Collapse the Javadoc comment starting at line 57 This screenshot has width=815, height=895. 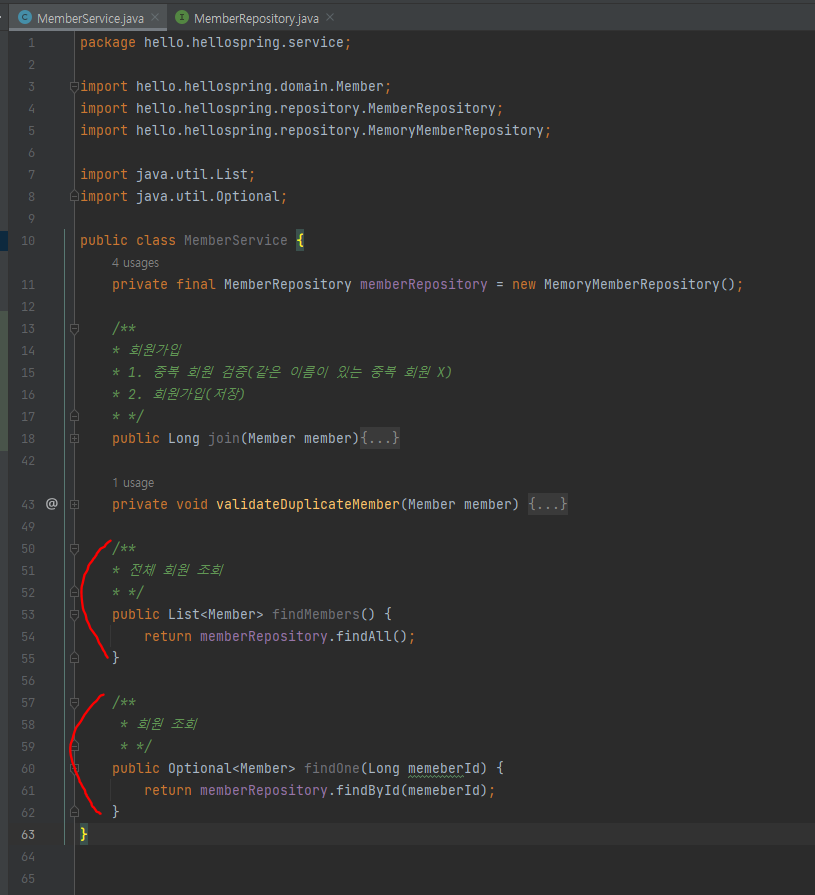point(74,703)
